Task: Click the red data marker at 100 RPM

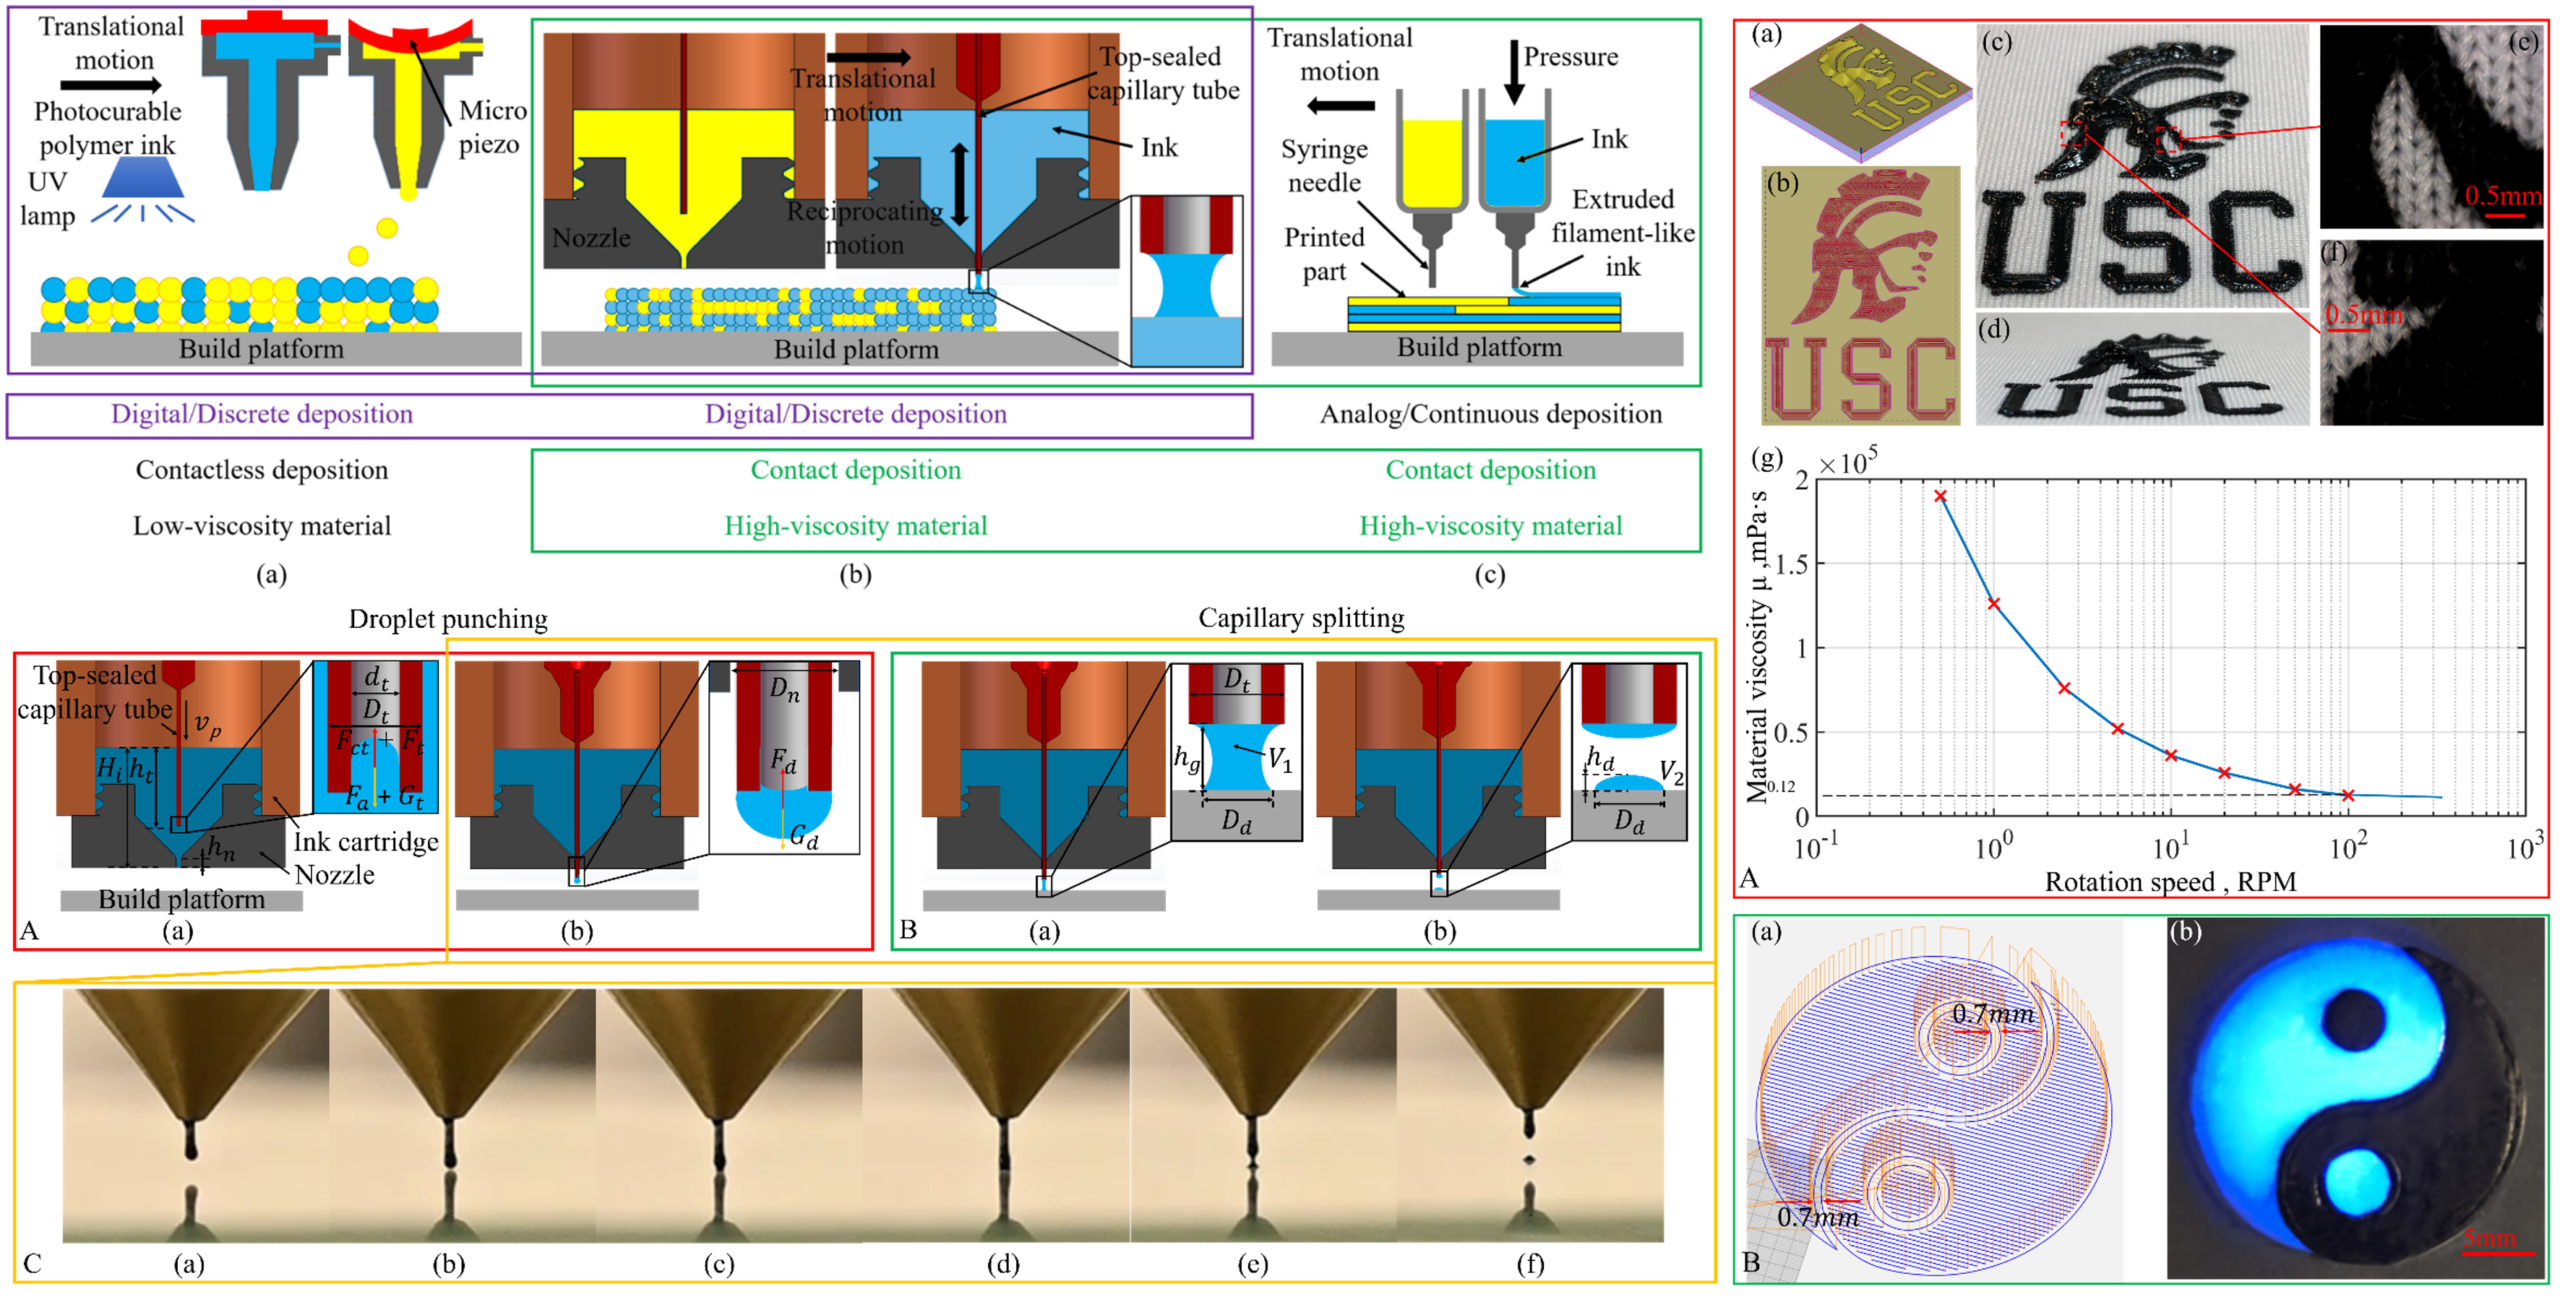Action: coord(2348,796)
